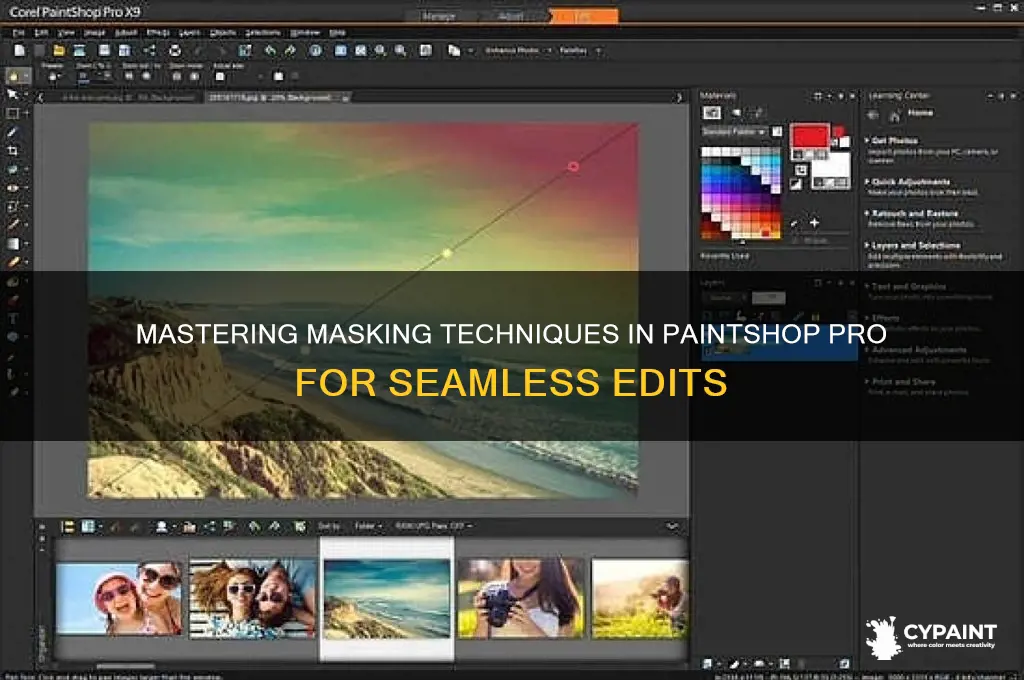Switch to the Manage workspace tab
The image size is (1024, 680).
[439, 16]
